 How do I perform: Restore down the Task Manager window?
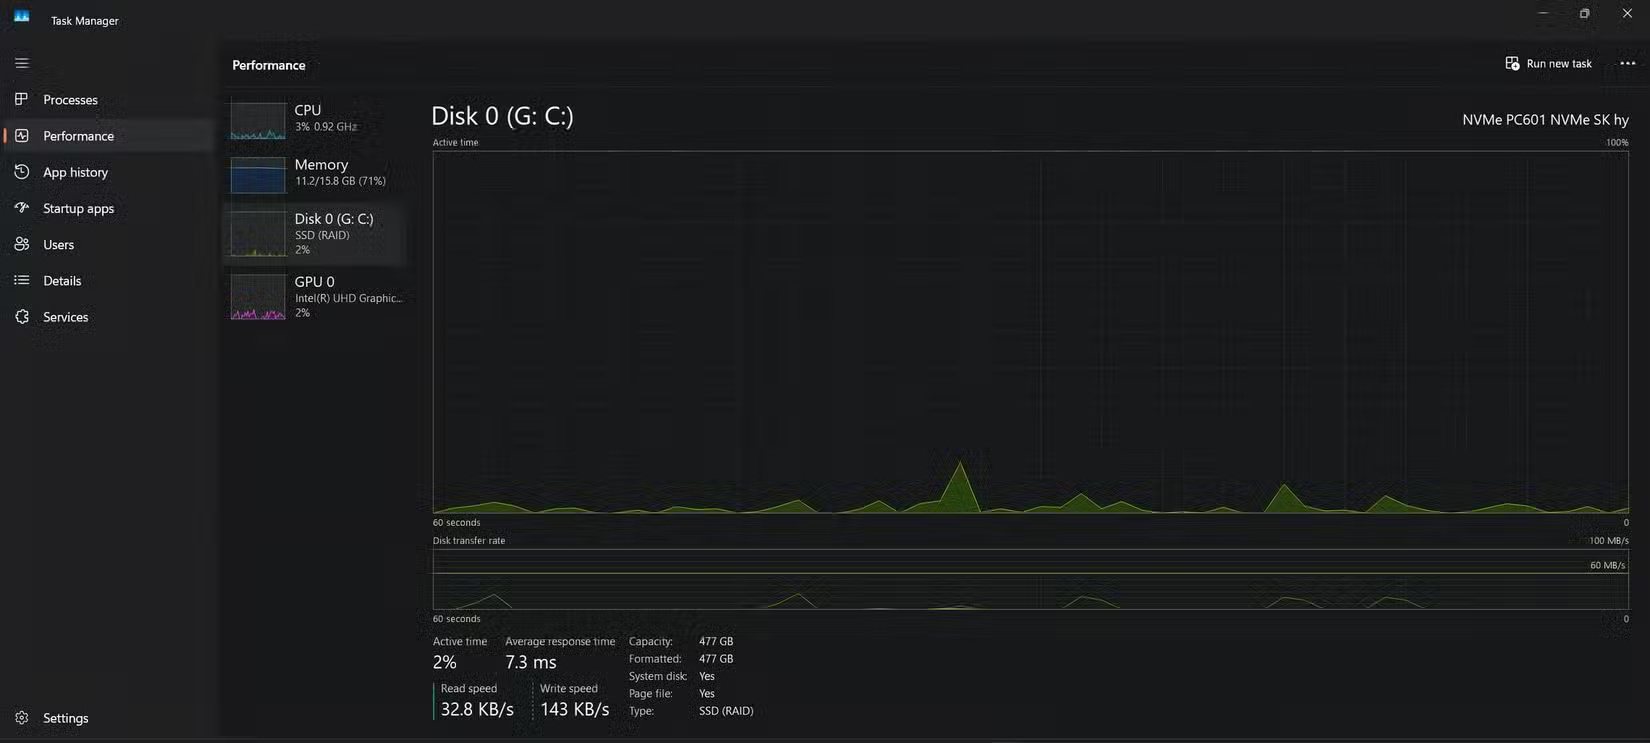tap(1584, 14)
